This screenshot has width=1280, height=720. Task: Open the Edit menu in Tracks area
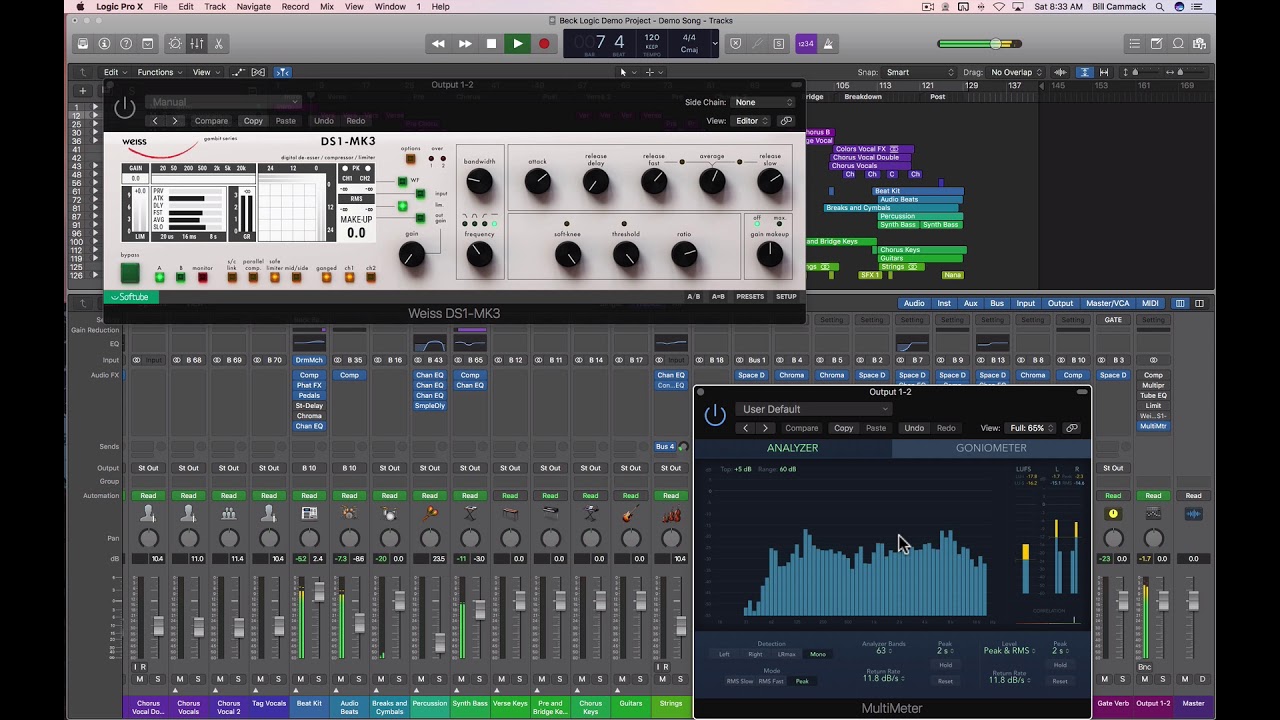116,72
